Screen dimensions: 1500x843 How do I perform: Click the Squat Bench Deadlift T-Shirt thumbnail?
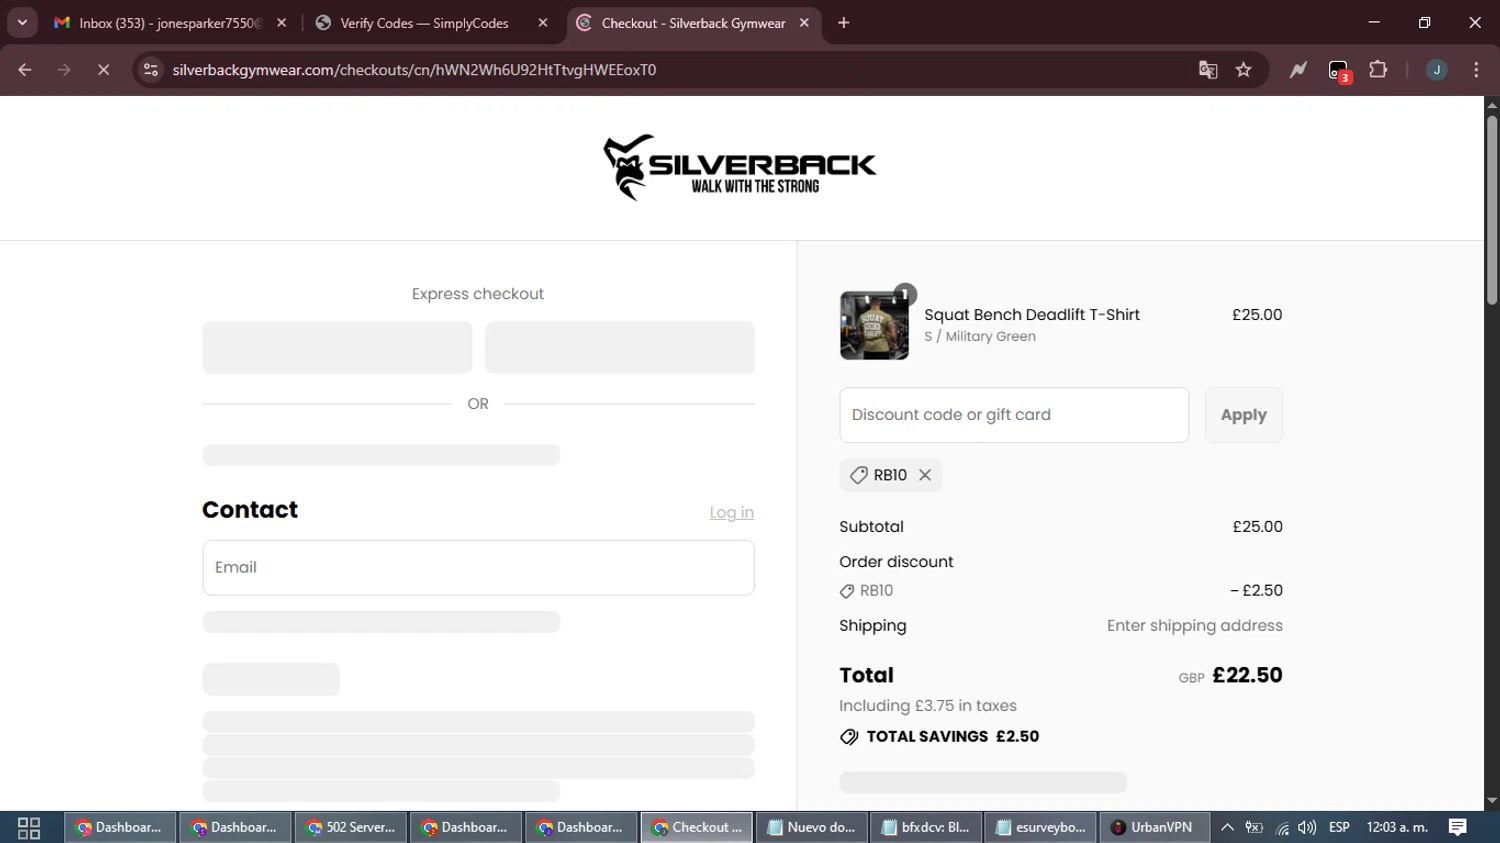pos(874,325)
